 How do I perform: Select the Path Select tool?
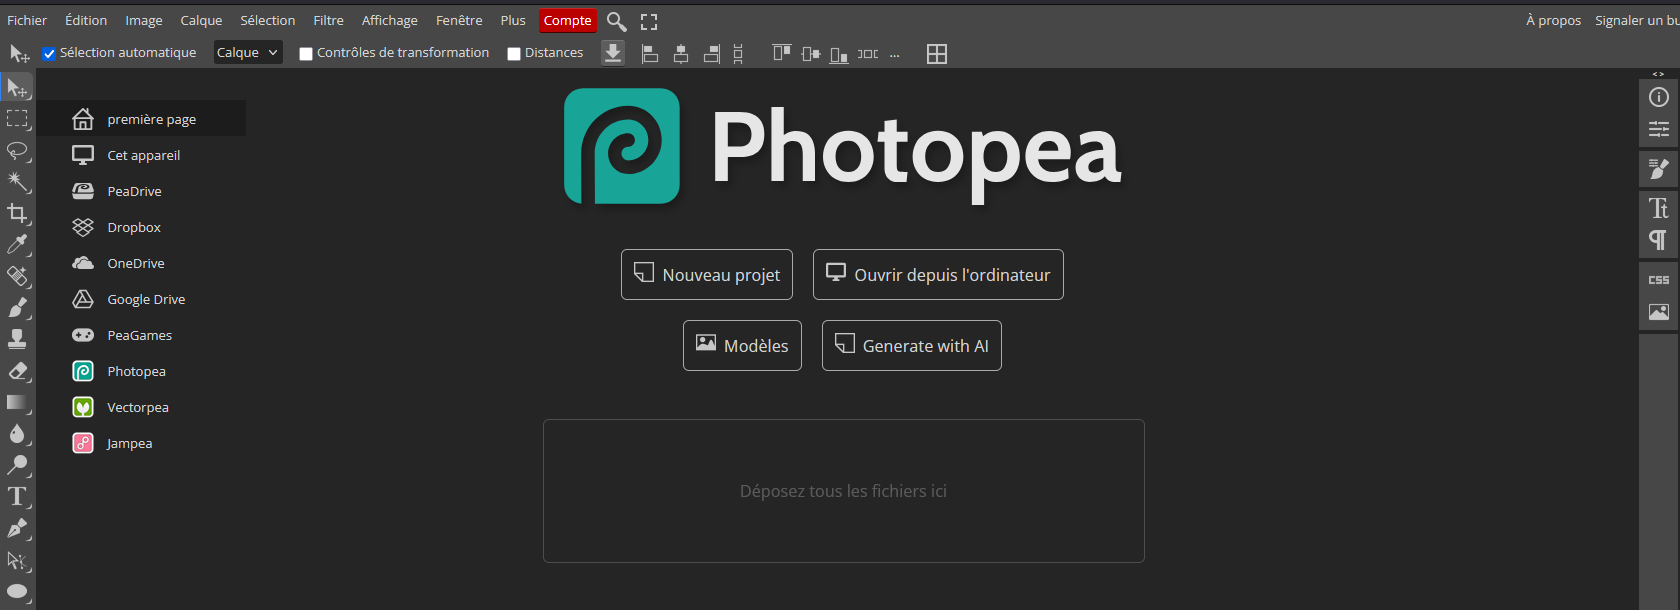[17, 560]
